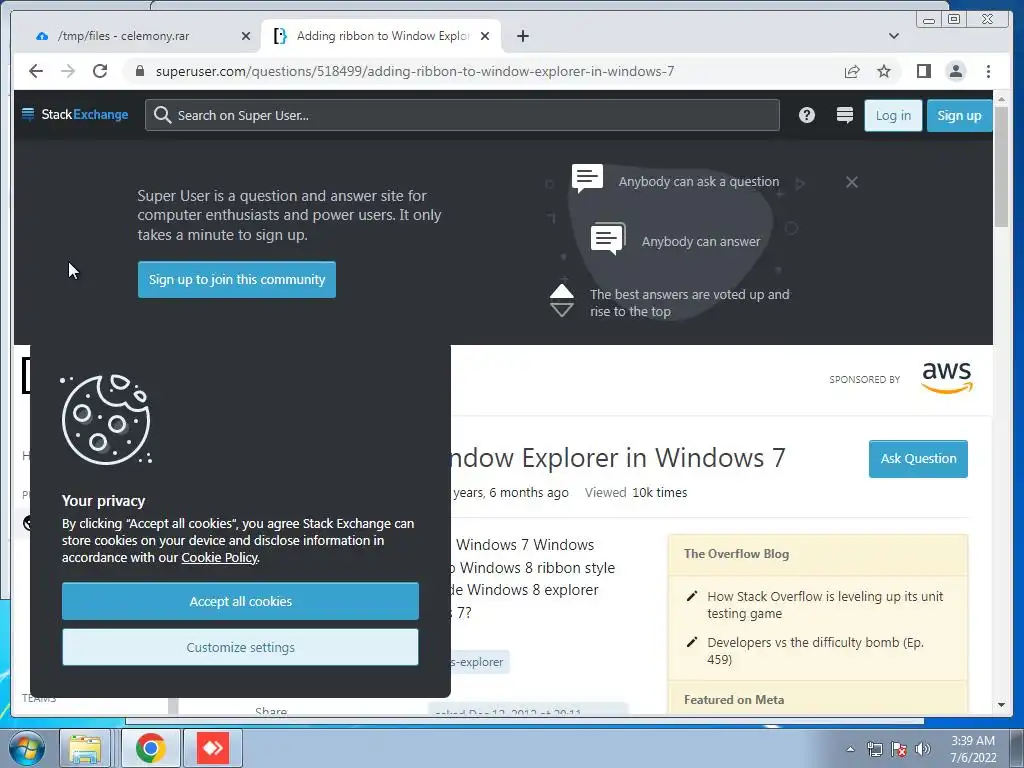This screenshot has width=1024, height=768.
Task: Open a new browser tab
Action: (522, 36)
